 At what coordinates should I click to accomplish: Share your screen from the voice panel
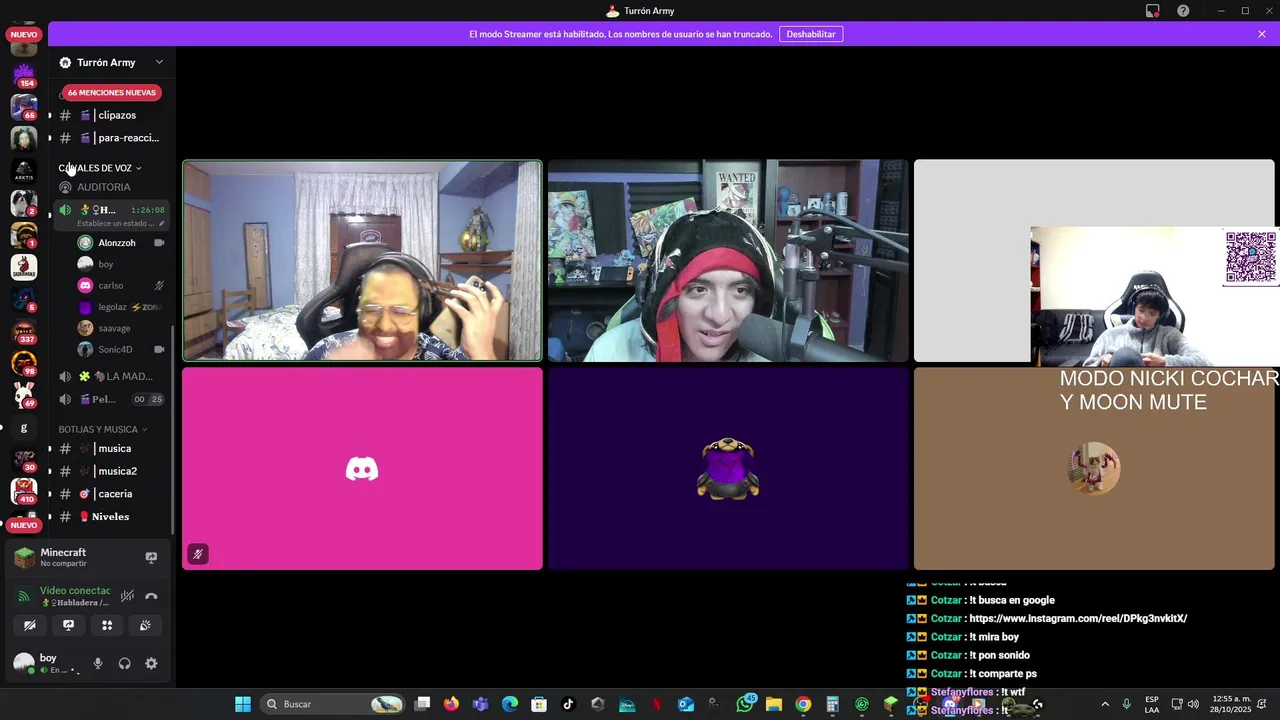68,625
